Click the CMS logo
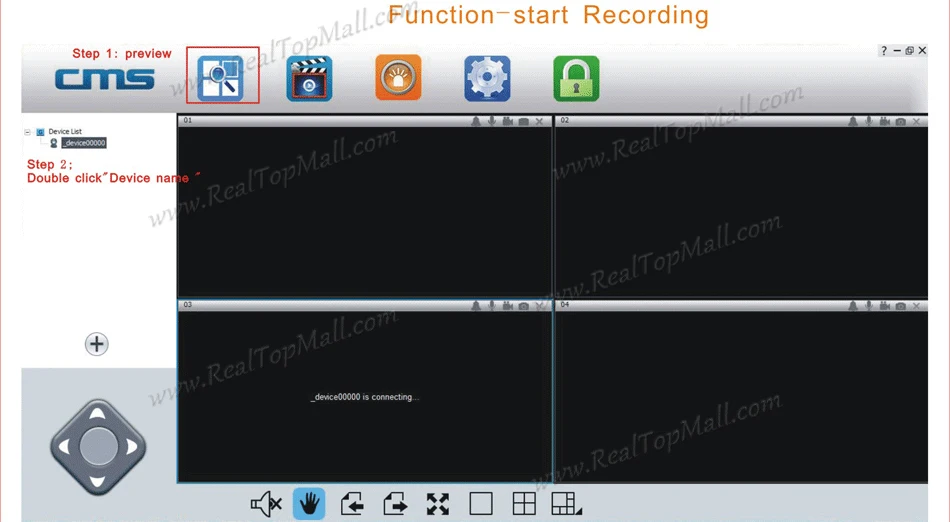This screenshot has height=522, width=950. click(105, 79)
